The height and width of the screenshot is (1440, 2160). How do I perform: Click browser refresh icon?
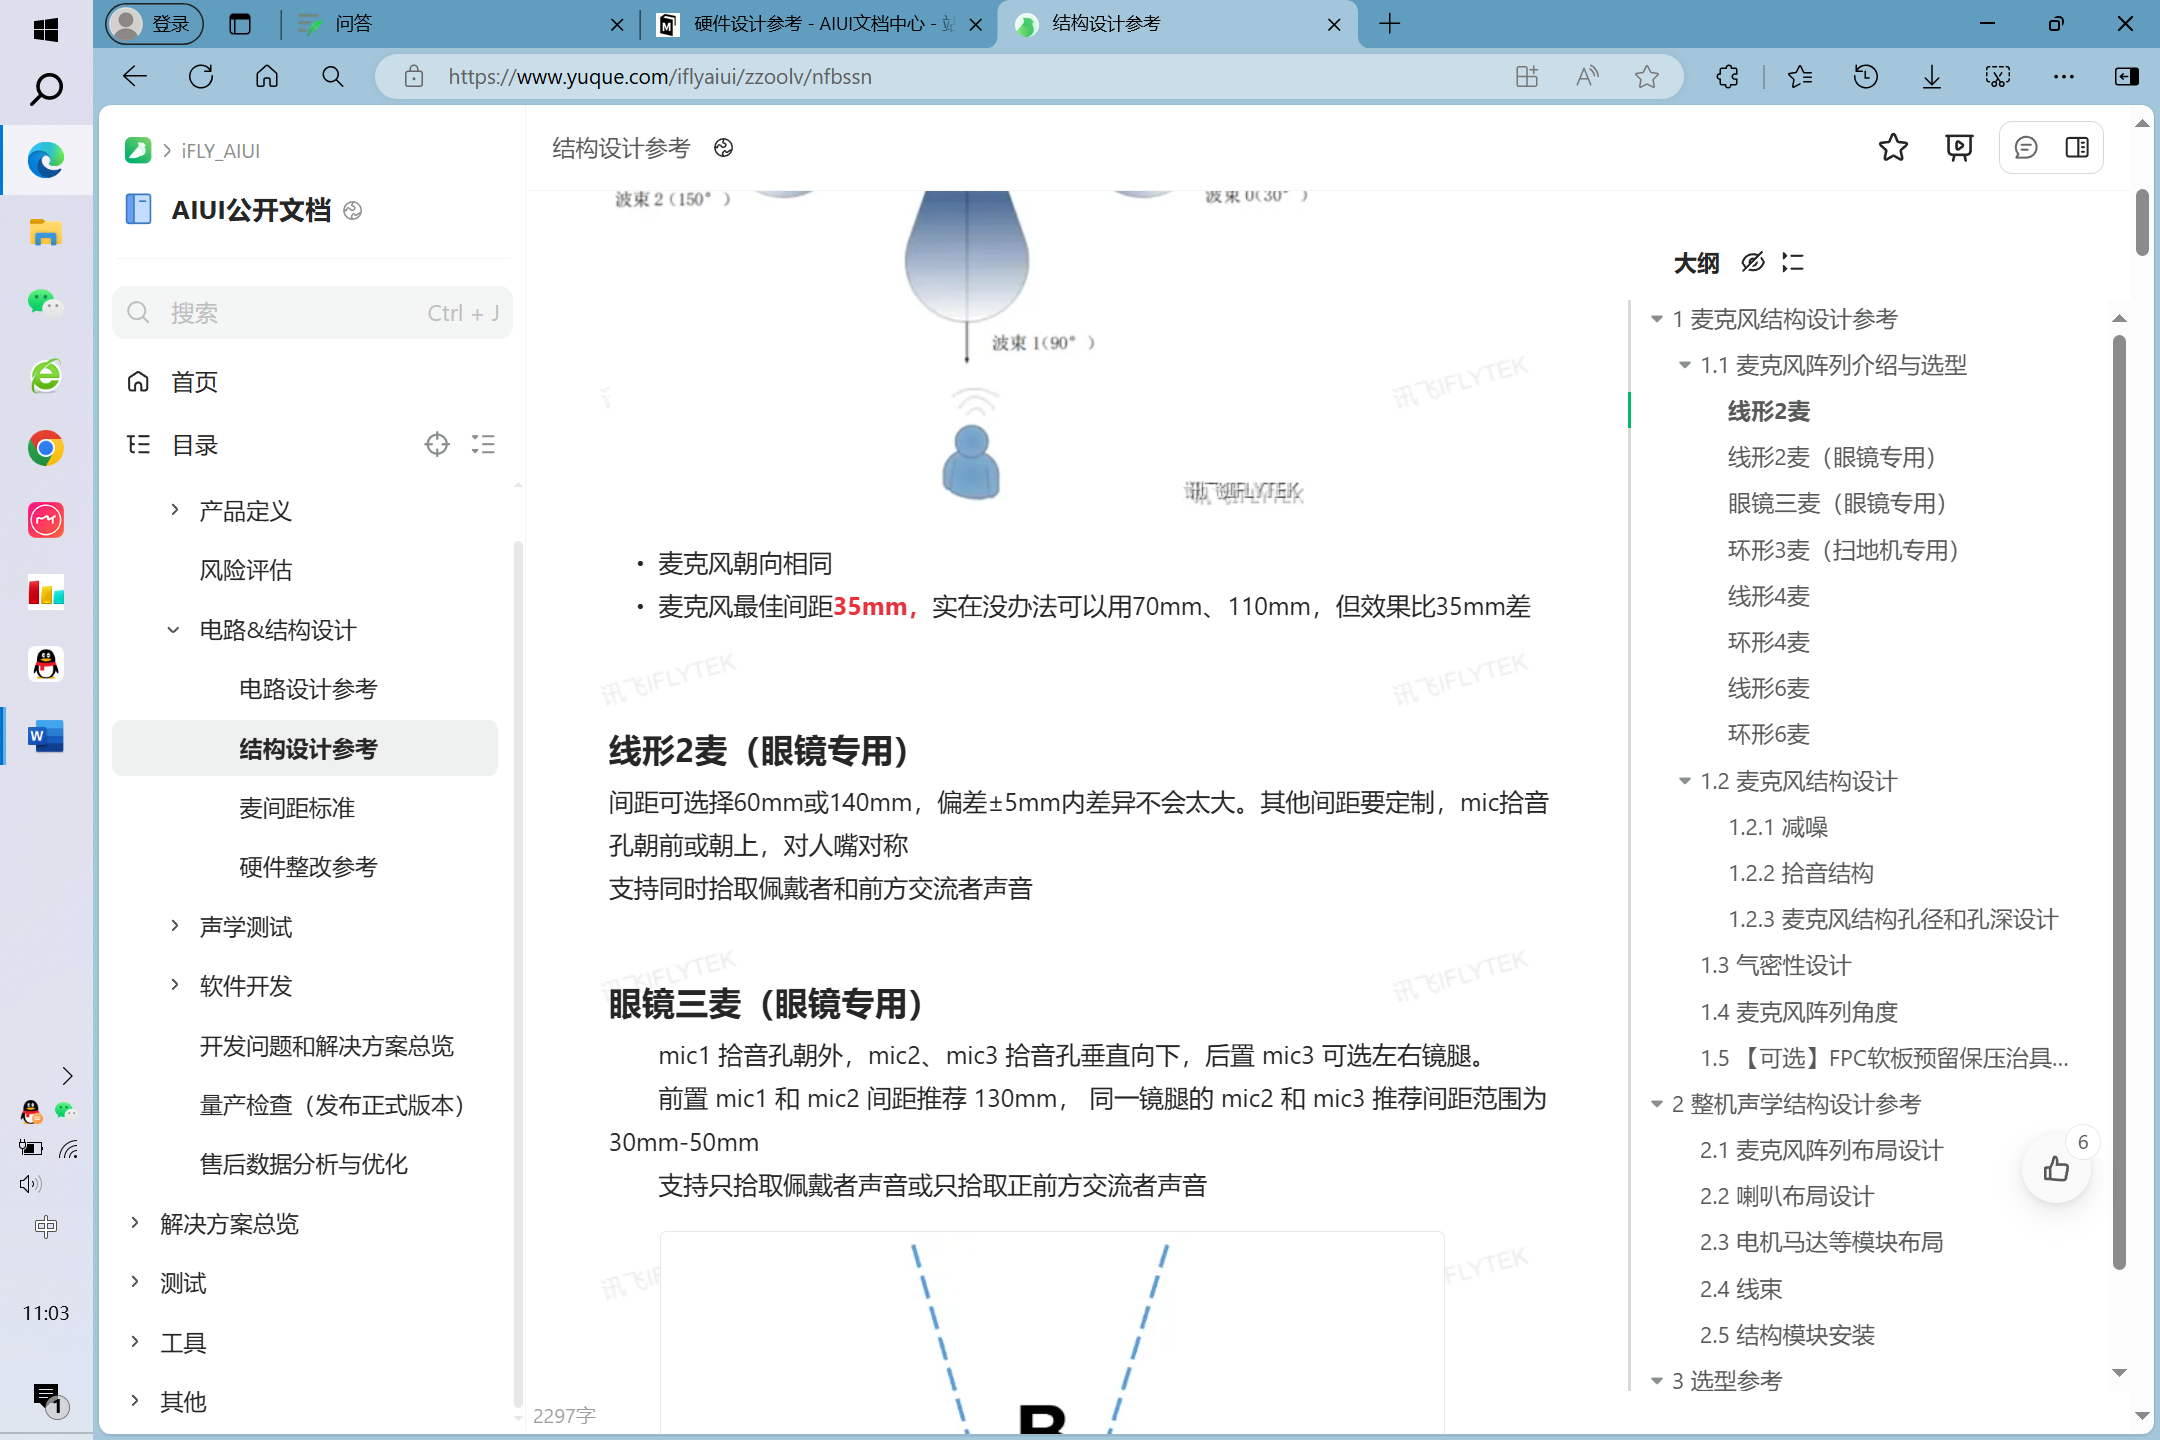click(201, 77)
